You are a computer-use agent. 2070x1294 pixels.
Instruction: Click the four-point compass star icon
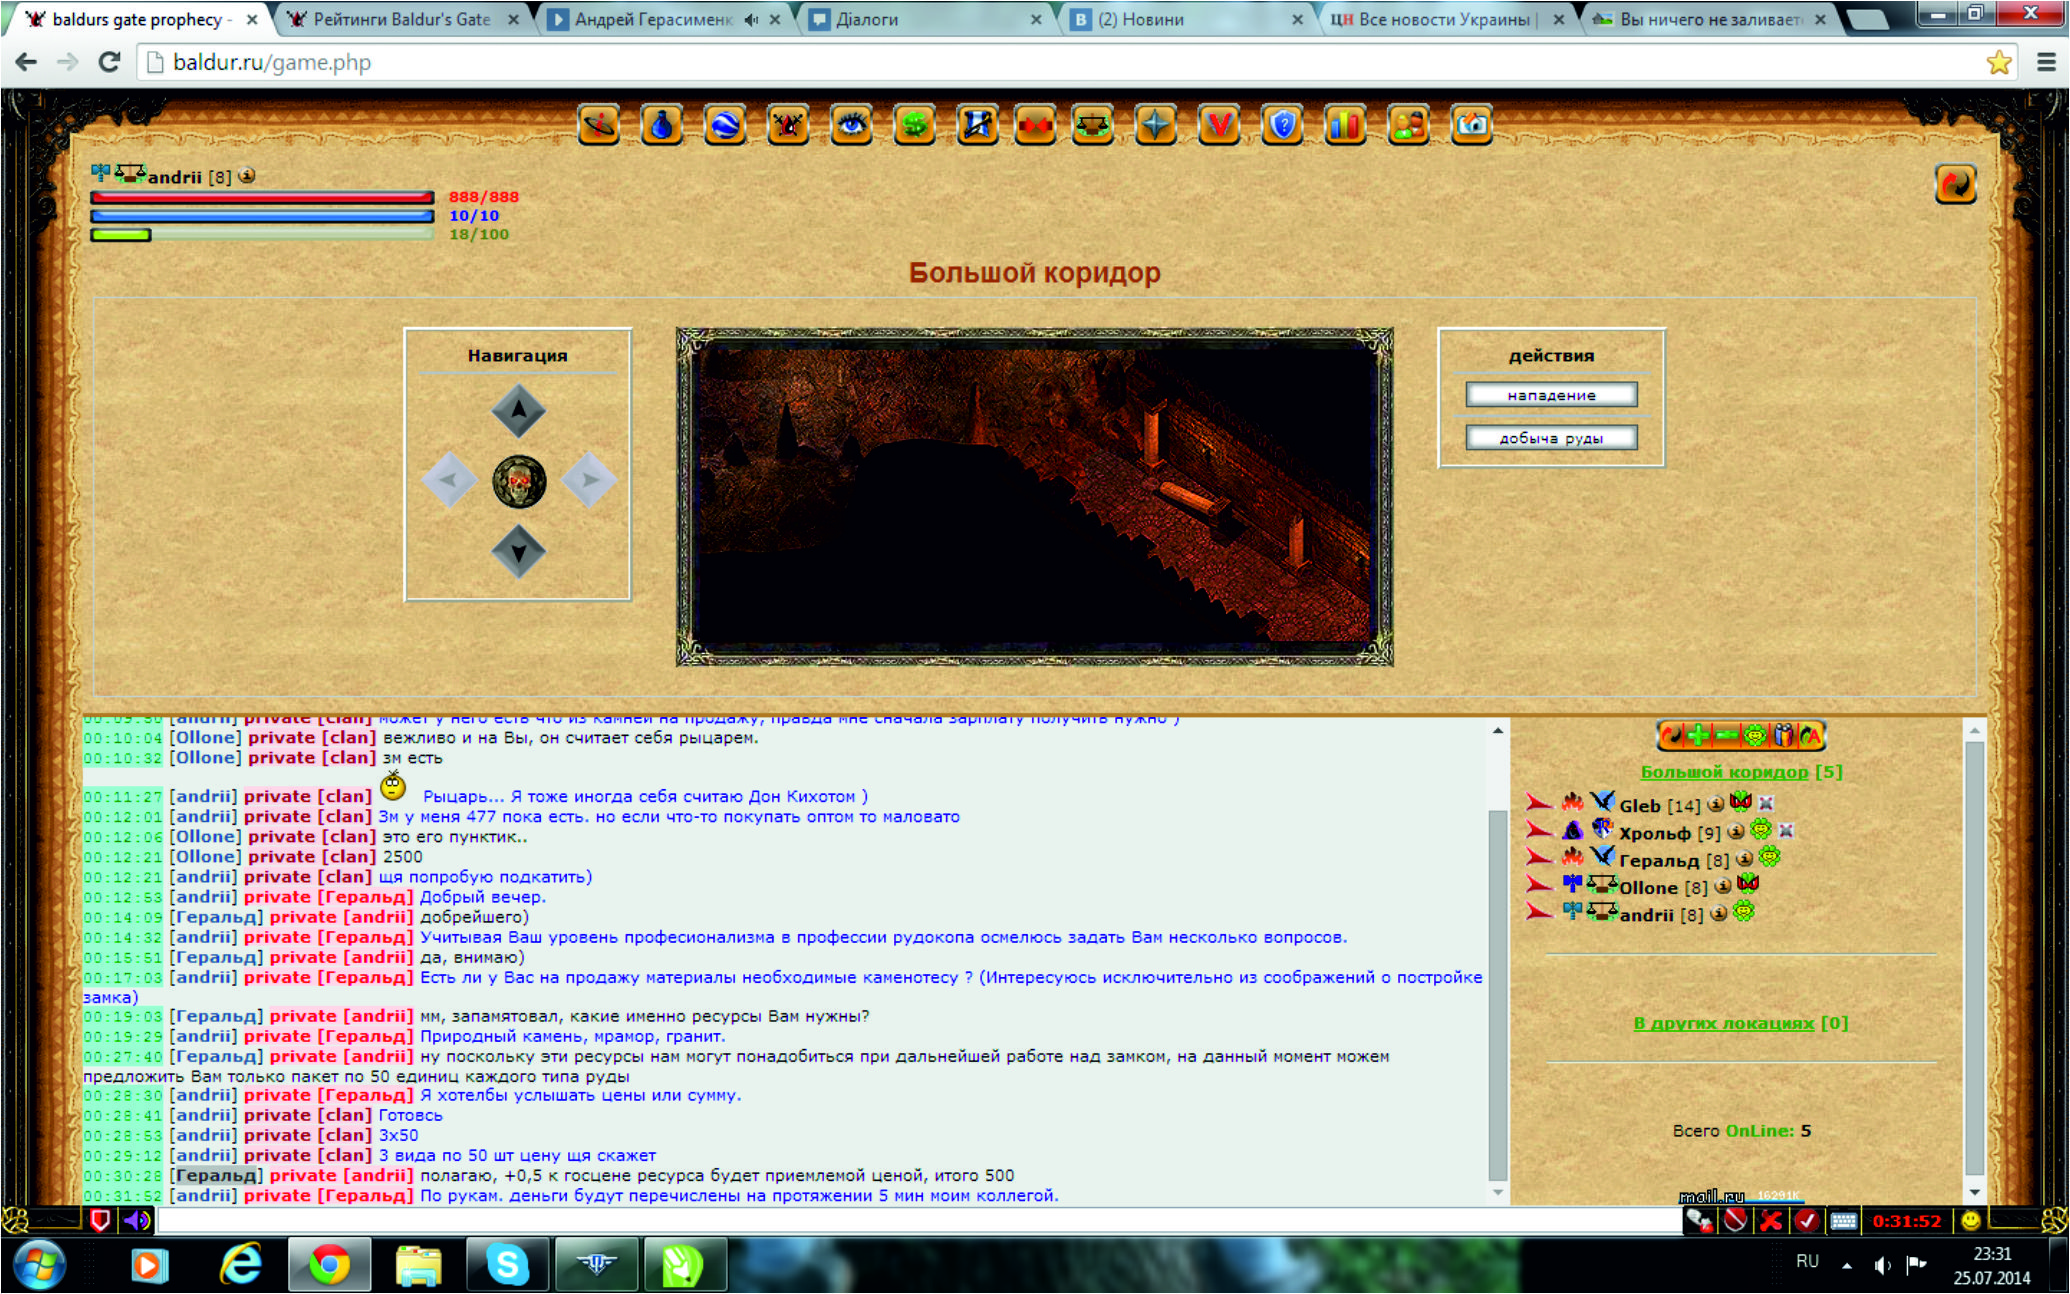(1156, 125)
